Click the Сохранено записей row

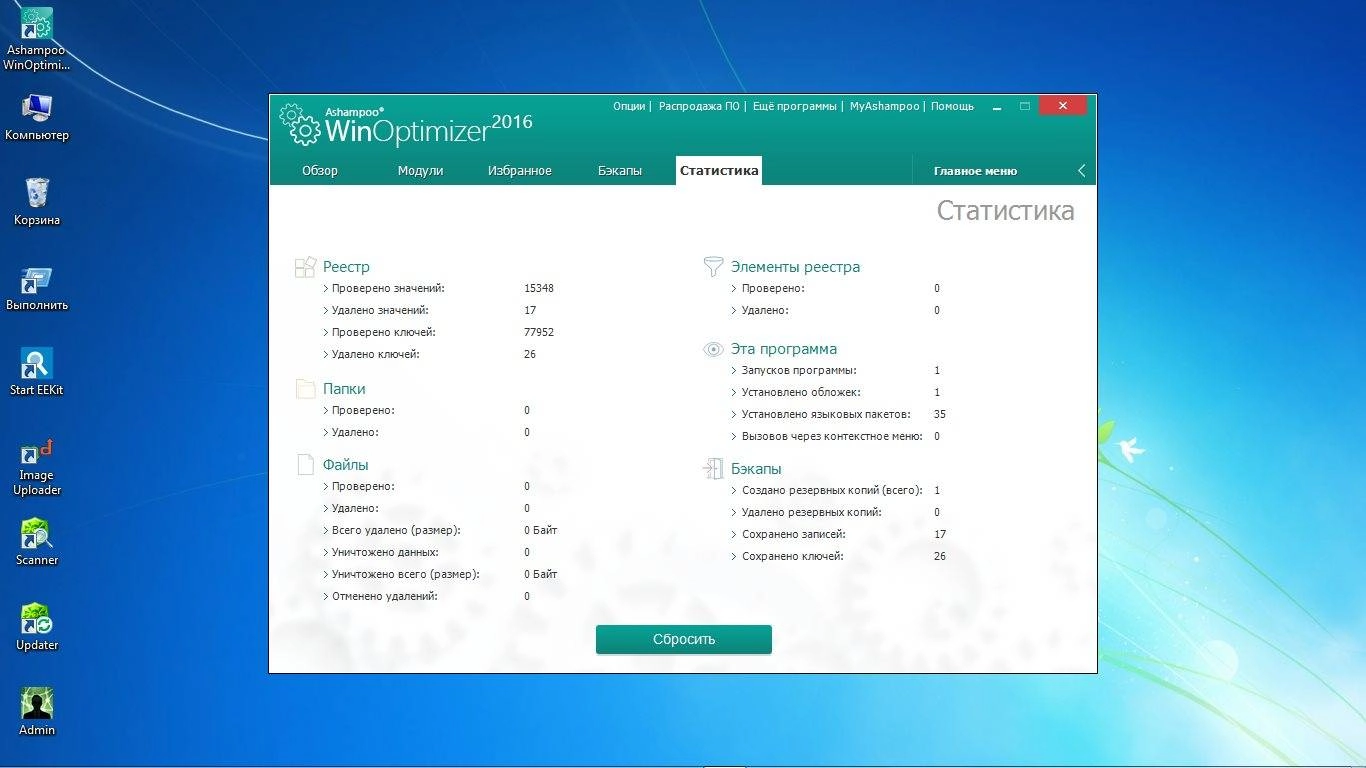(839, 534)
